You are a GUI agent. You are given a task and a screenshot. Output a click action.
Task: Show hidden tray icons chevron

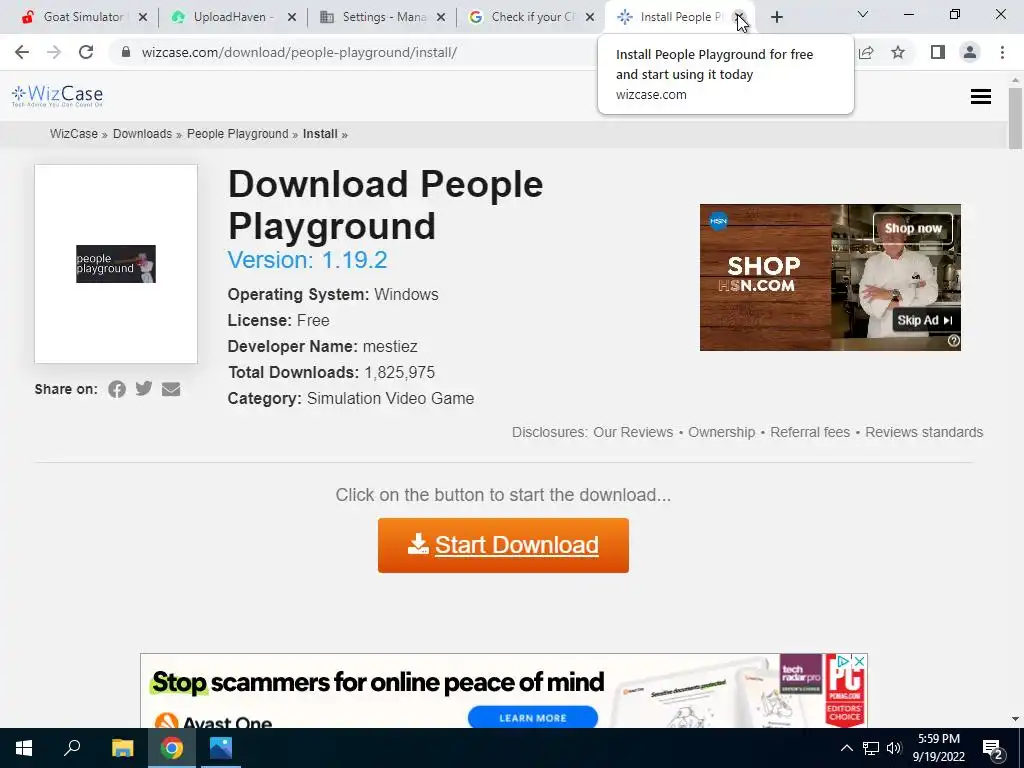click(x=846, y=748)
